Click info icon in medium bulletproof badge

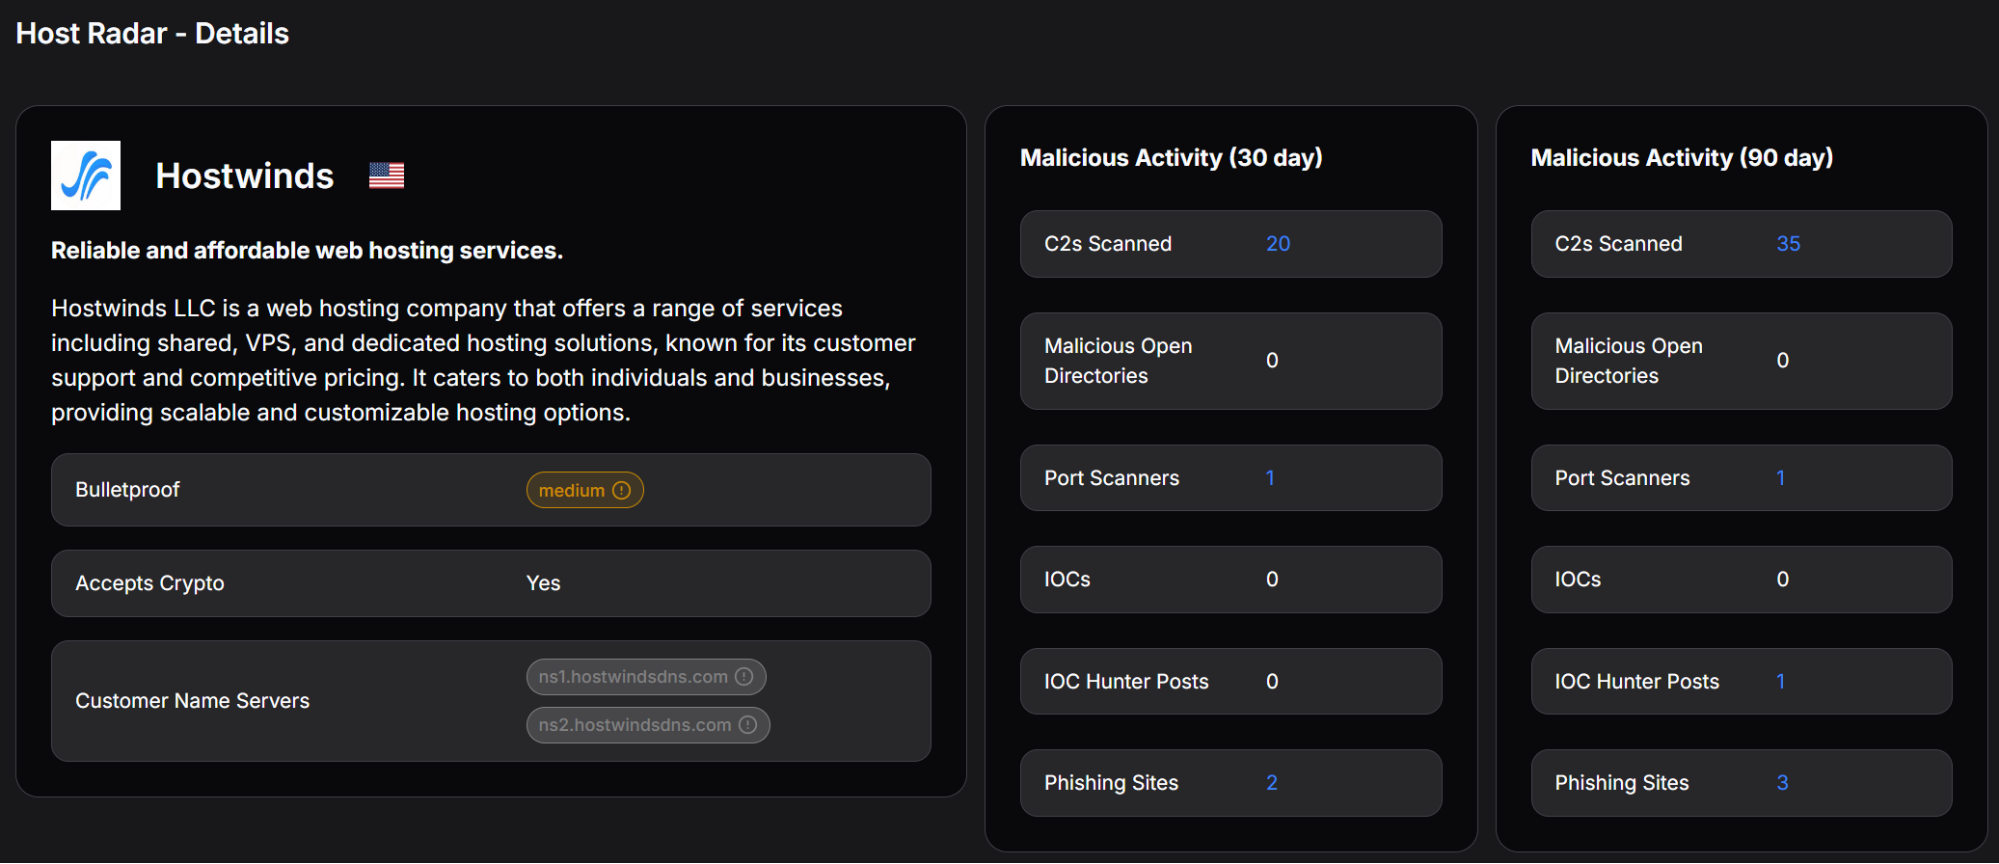(622, 490)
